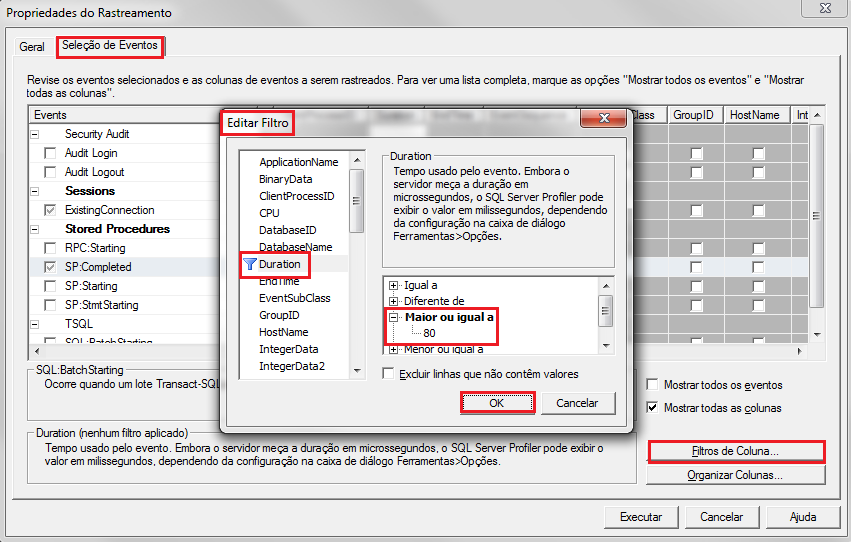
Task: Toggle Excluir linhas que não contêm valores
Action: [x=388, y=374]
